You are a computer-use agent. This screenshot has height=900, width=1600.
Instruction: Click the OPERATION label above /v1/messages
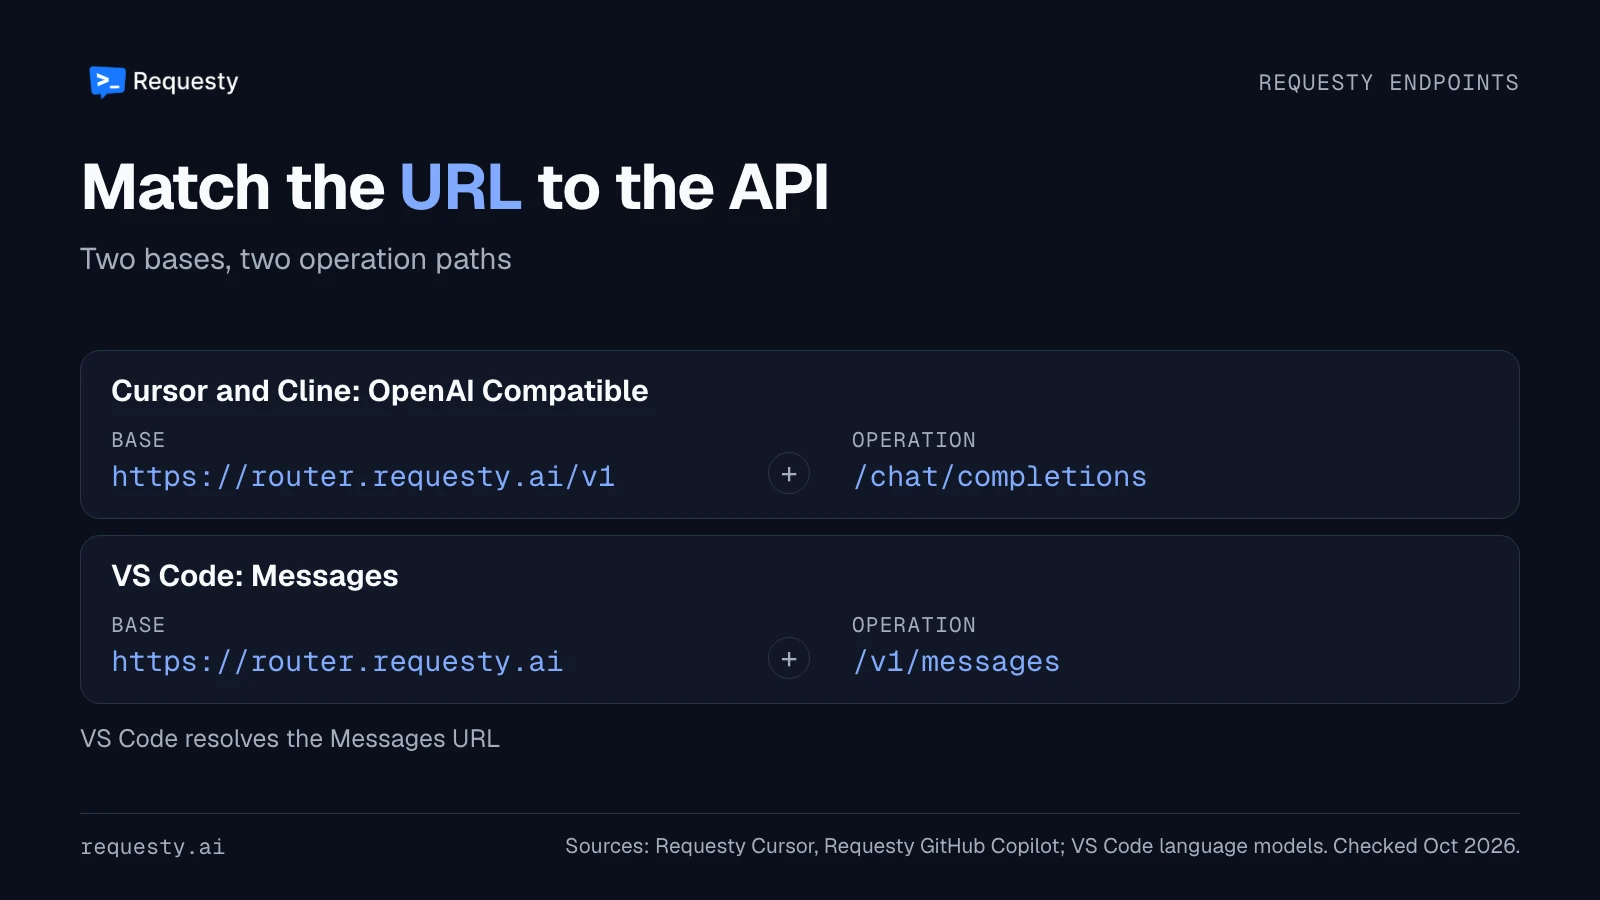(x=914, y=625)
